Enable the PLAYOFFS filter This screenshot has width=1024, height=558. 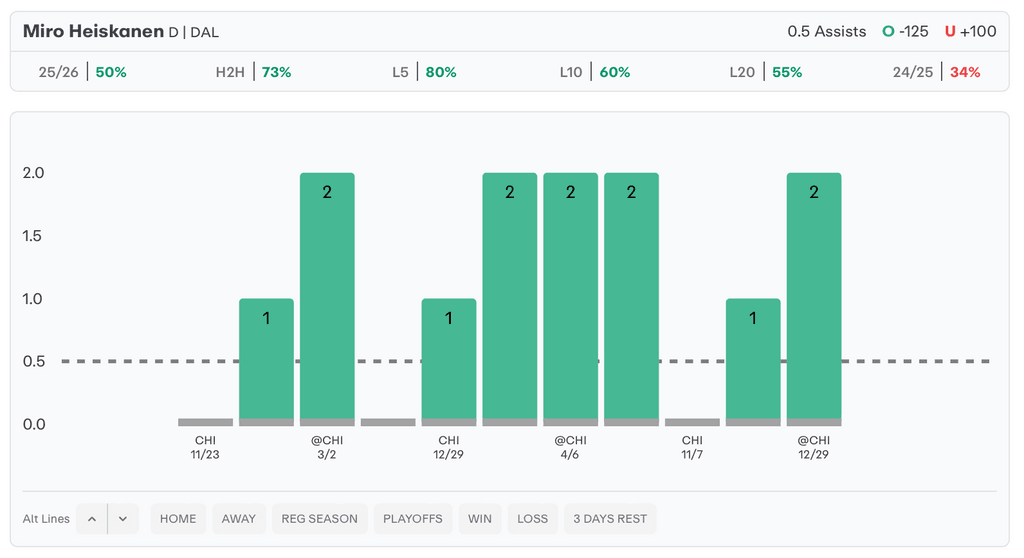413,519
